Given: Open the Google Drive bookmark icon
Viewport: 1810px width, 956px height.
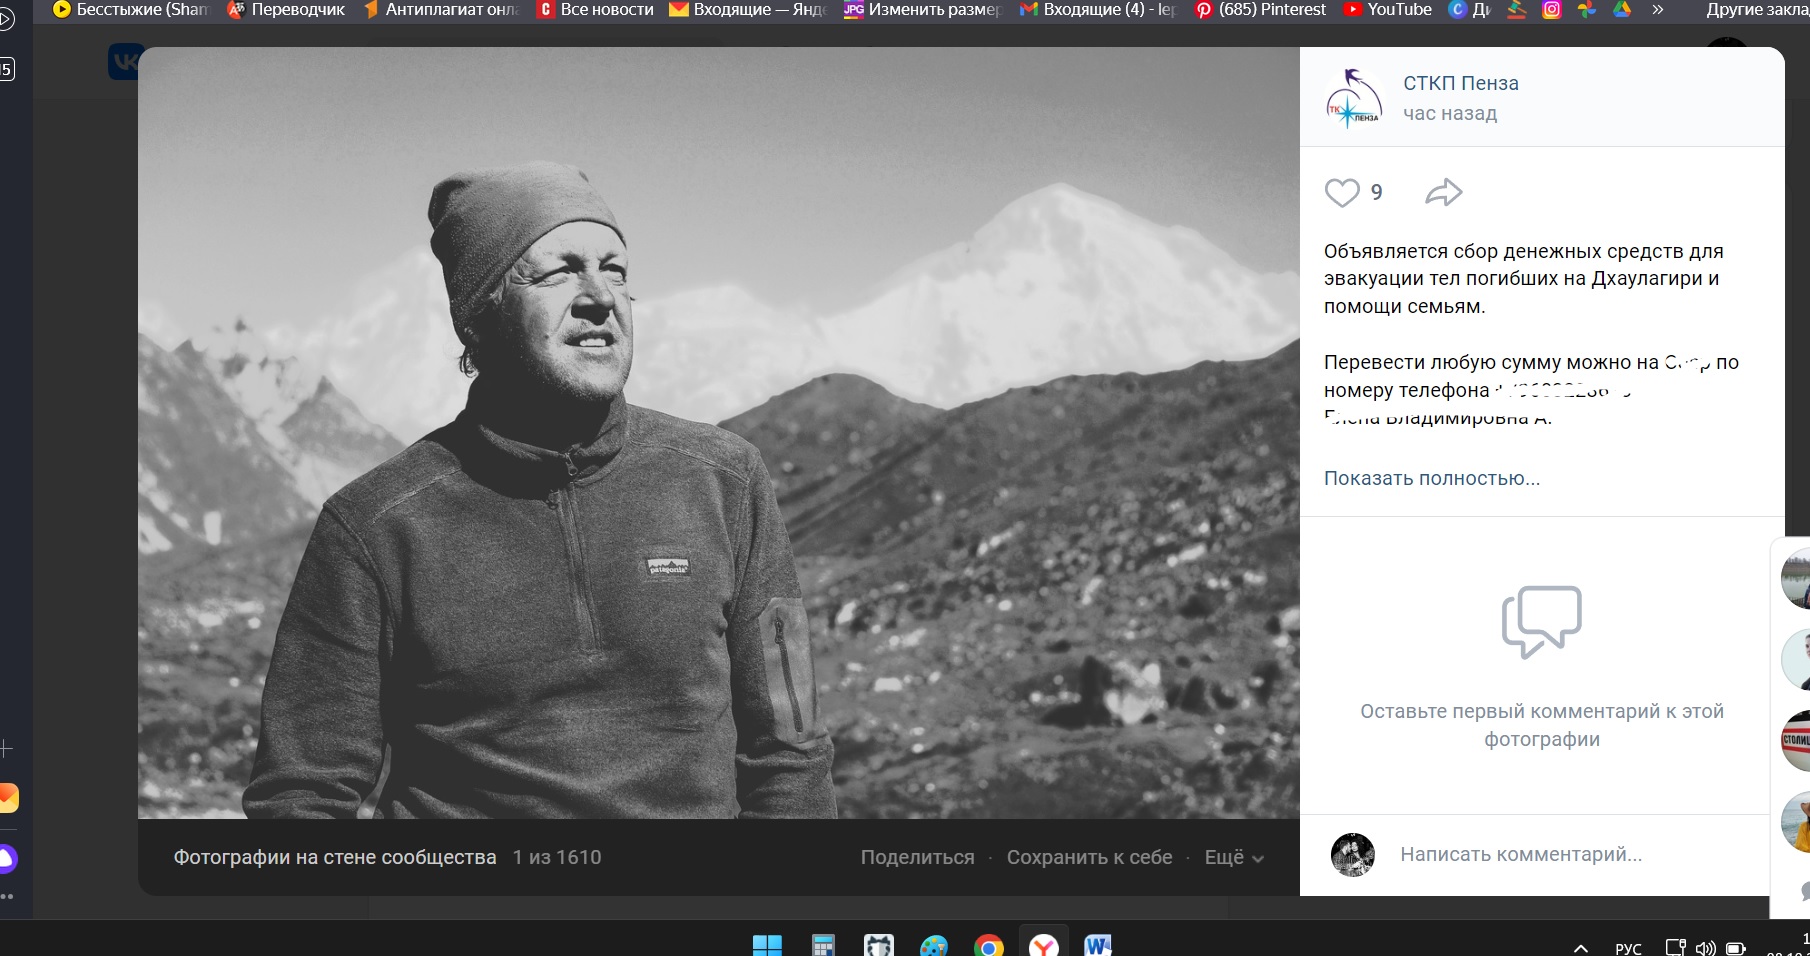Looking at the screenshot, I should pyautogui.click(x=1621, y=10).
